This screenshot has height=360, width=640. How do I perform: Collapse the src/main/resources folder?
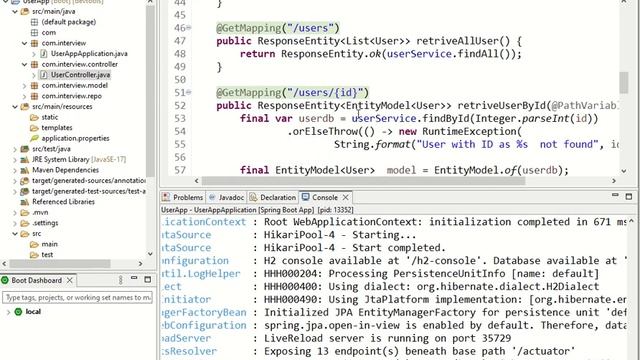click(x=15, y=107)
